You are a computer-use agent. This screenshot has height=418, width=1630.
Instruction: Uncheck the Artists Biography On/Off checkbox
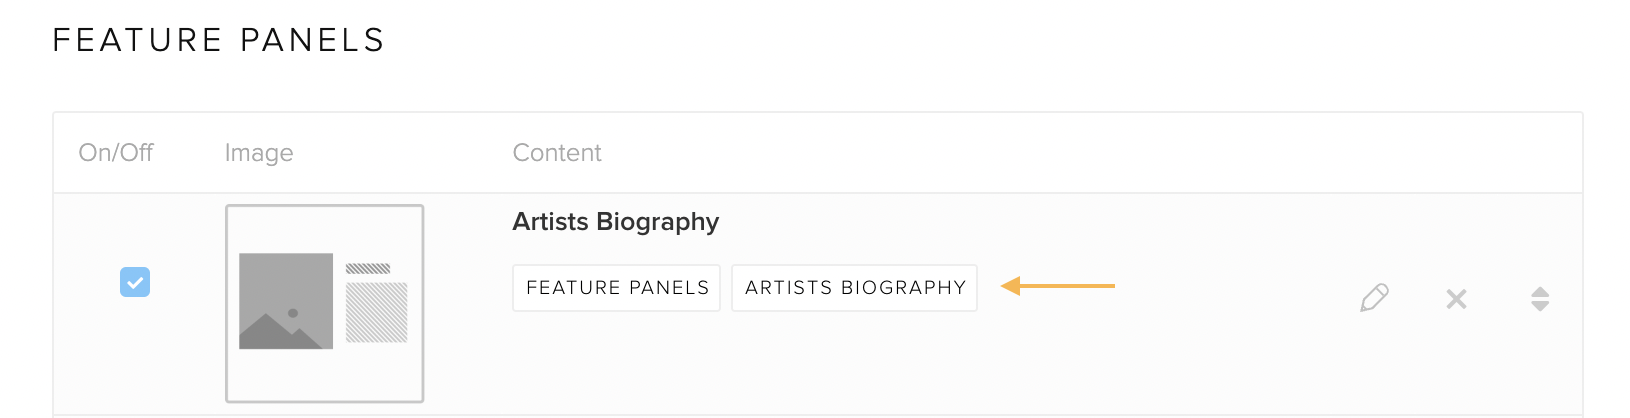(135, 282)
